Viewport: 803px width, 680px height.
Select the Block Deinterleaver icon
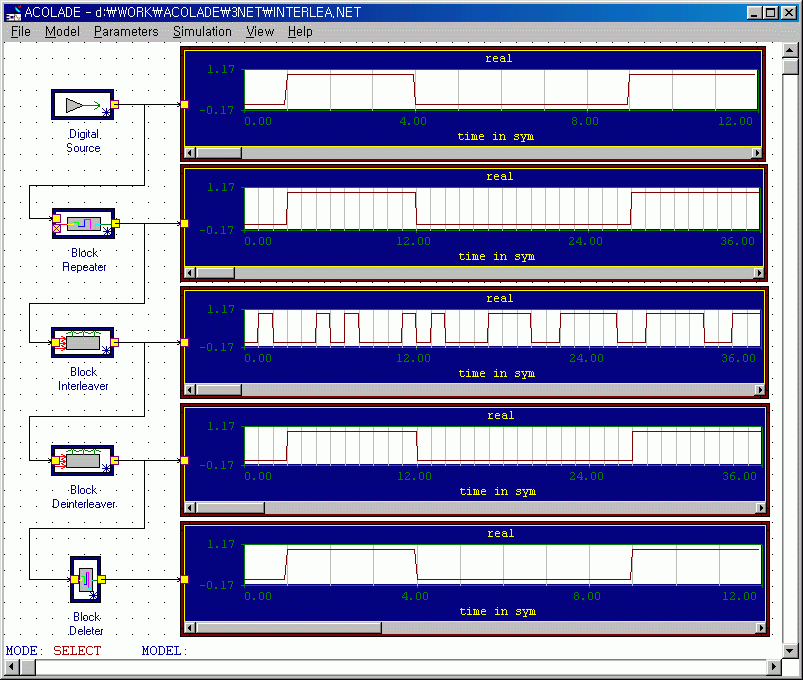point(82,460)
